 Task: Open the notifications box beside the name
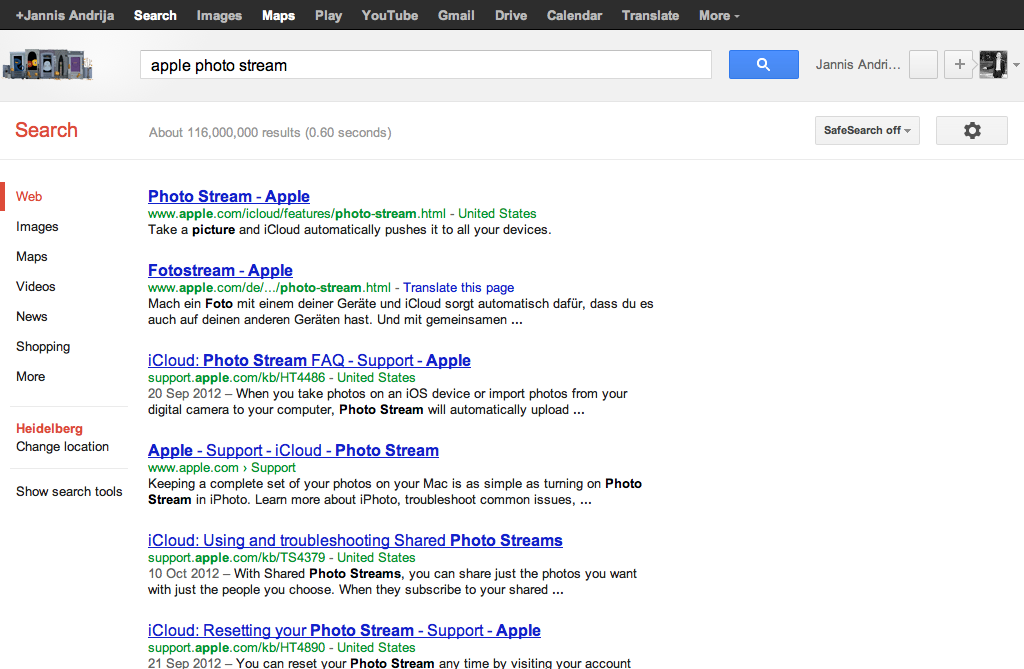point(923,65)
